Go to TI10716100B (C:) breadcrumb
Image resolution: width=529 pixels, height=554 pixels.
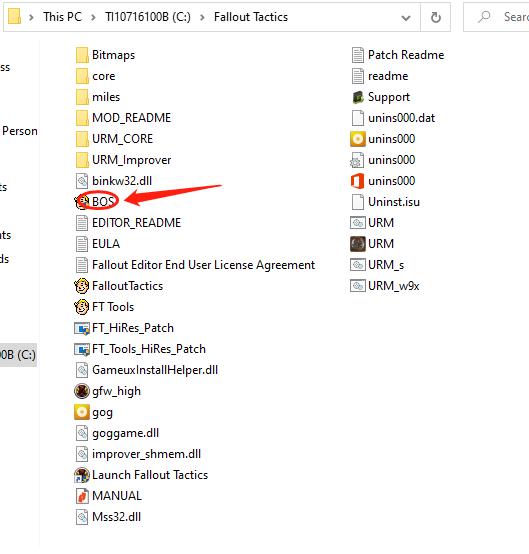tap(148, 17)
